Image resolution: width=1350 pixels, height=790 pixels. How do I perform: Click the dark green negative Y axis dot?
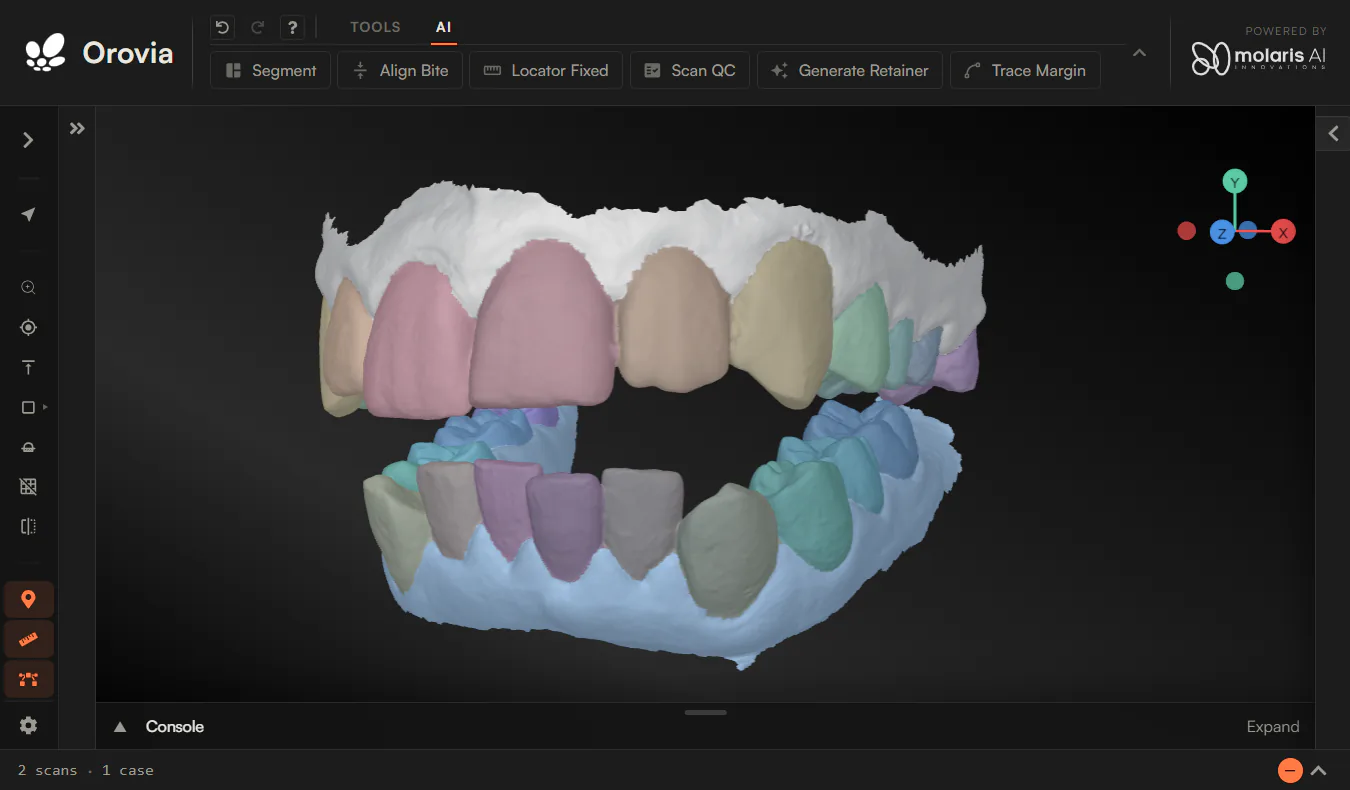click(1235, 281)
